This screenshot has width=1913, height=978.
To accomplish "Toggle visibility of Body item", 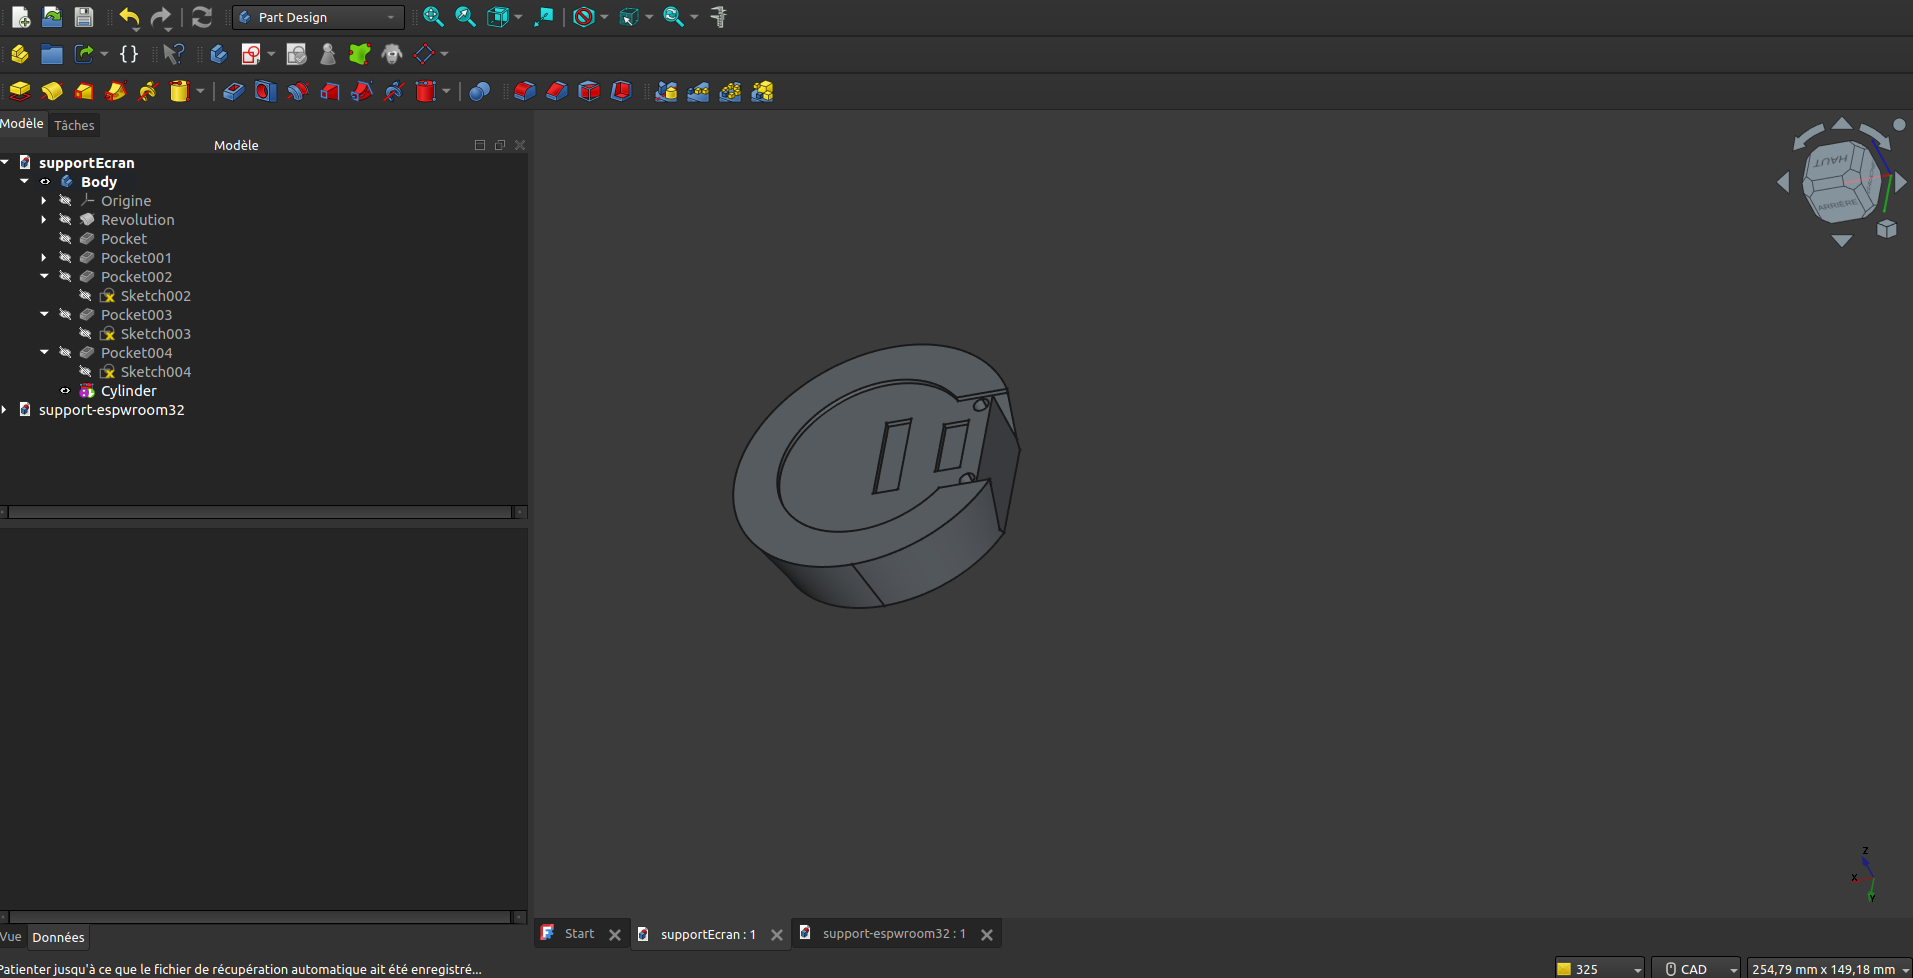I will coord(45,182).
